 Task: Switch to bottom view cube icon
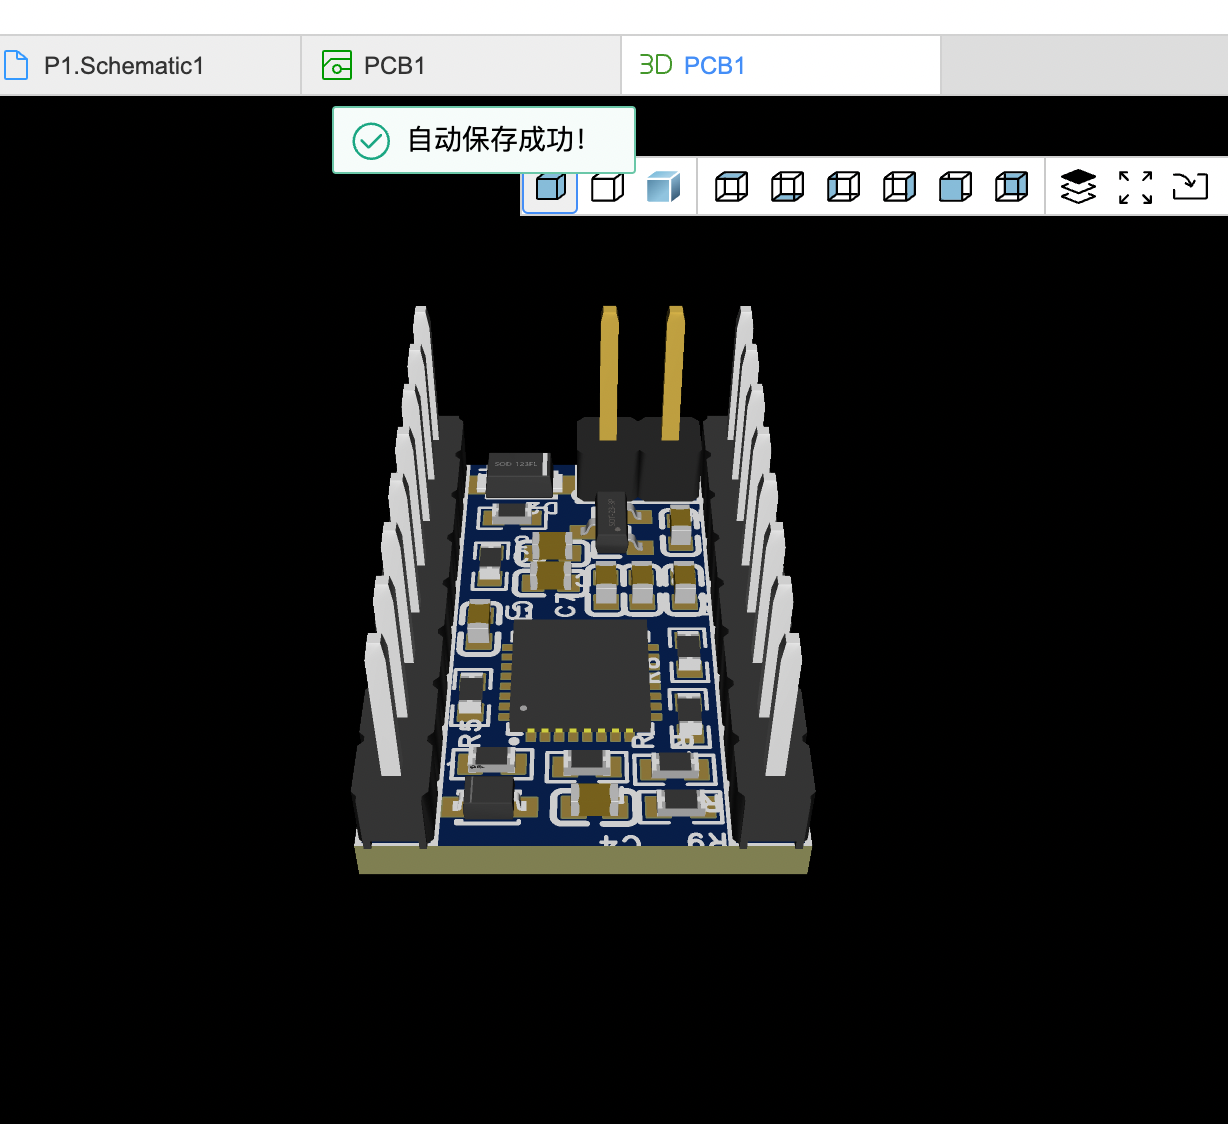point(787,187)
